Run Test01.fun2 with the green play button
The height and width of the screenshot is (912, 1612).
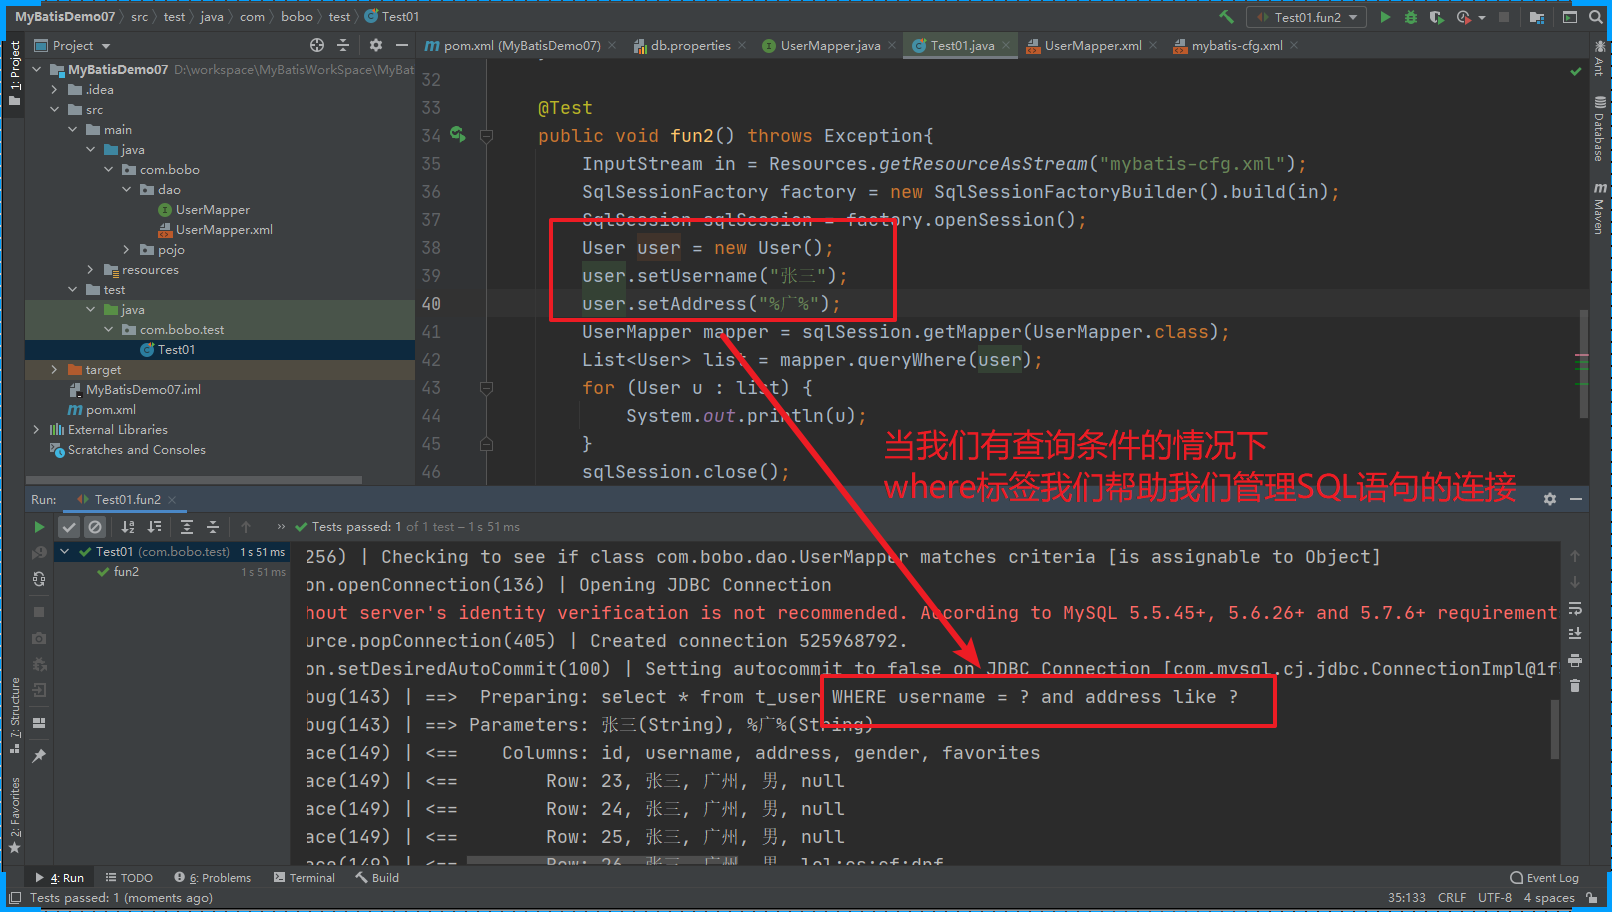[x=1385, y=17]
